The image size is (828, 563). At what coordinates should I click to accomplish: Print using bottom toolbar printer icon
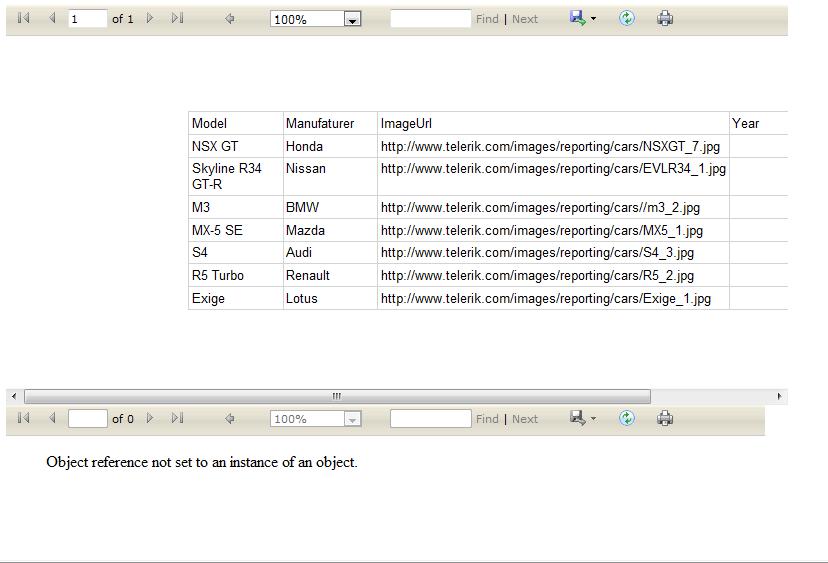[x=665, y=418]
